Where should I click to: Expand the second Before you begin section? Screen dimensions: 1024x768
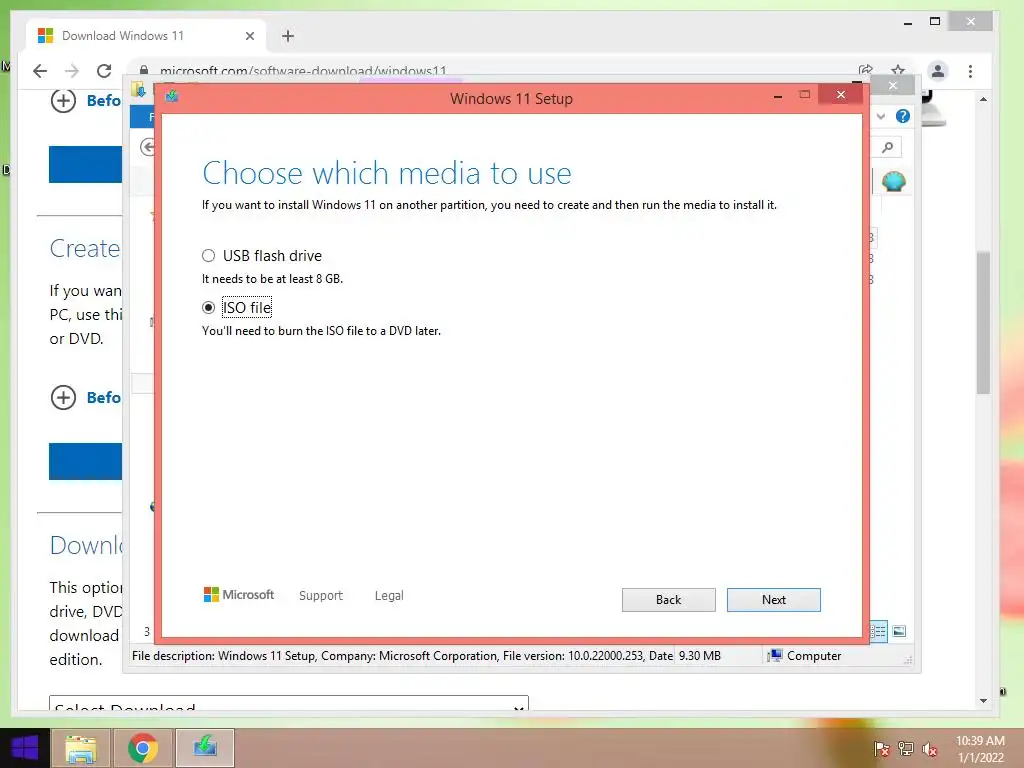point(63,397)
